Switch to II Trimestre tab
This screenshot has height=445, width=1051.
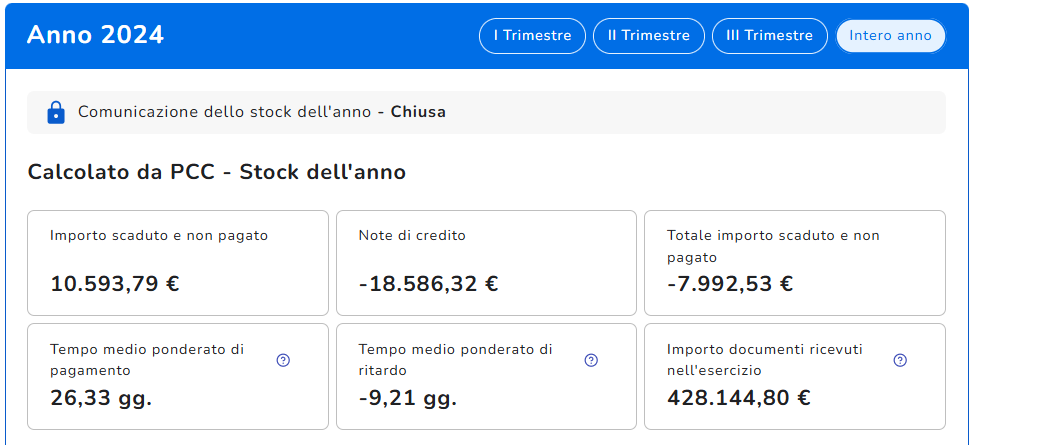click(649, 36)
